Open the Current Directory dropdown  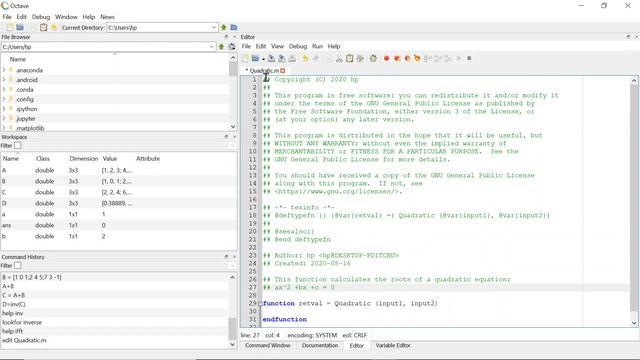tap(213, 27)
